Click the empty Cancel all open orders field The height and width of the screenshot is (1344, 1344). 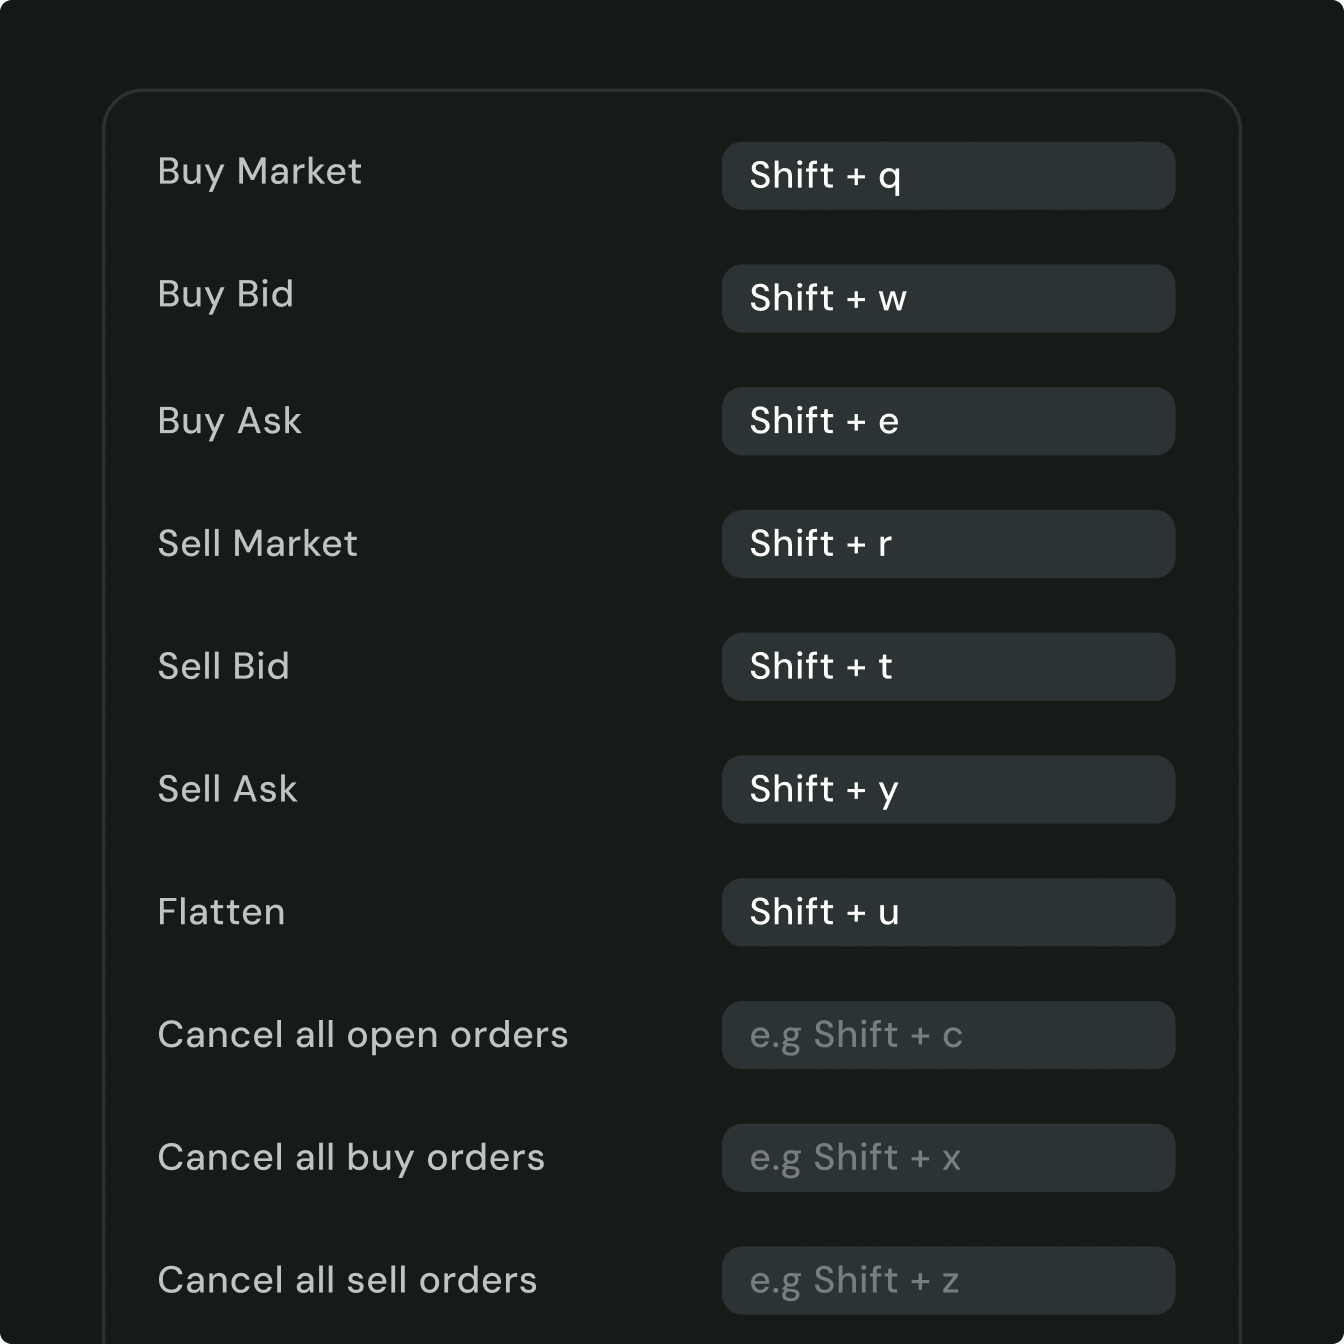948,1035
